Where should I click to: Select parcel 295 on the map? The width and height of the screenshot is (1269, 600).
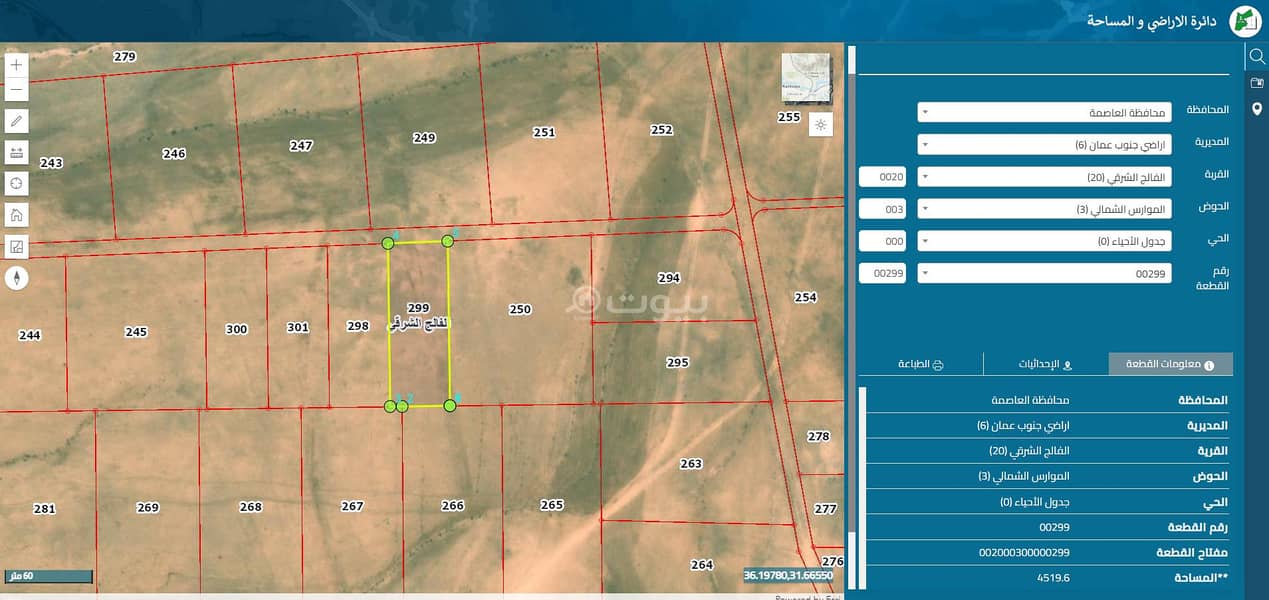(678, 363)
